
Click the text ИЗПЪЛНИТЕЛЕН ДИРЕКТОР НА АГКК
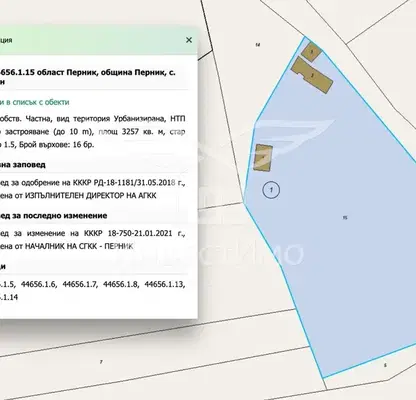point(90,196)
